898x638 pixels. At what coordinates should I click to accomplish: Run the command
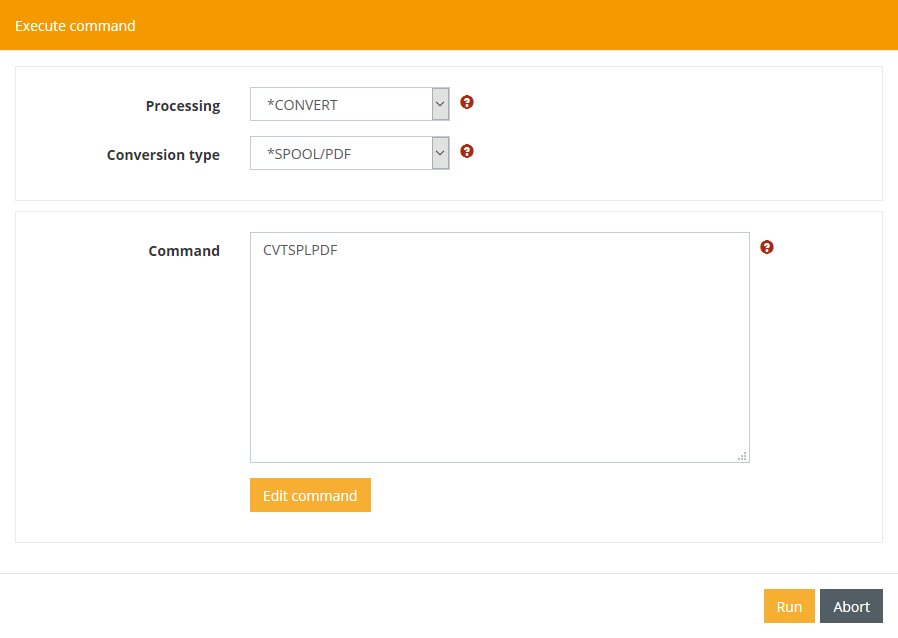[789, 606]
